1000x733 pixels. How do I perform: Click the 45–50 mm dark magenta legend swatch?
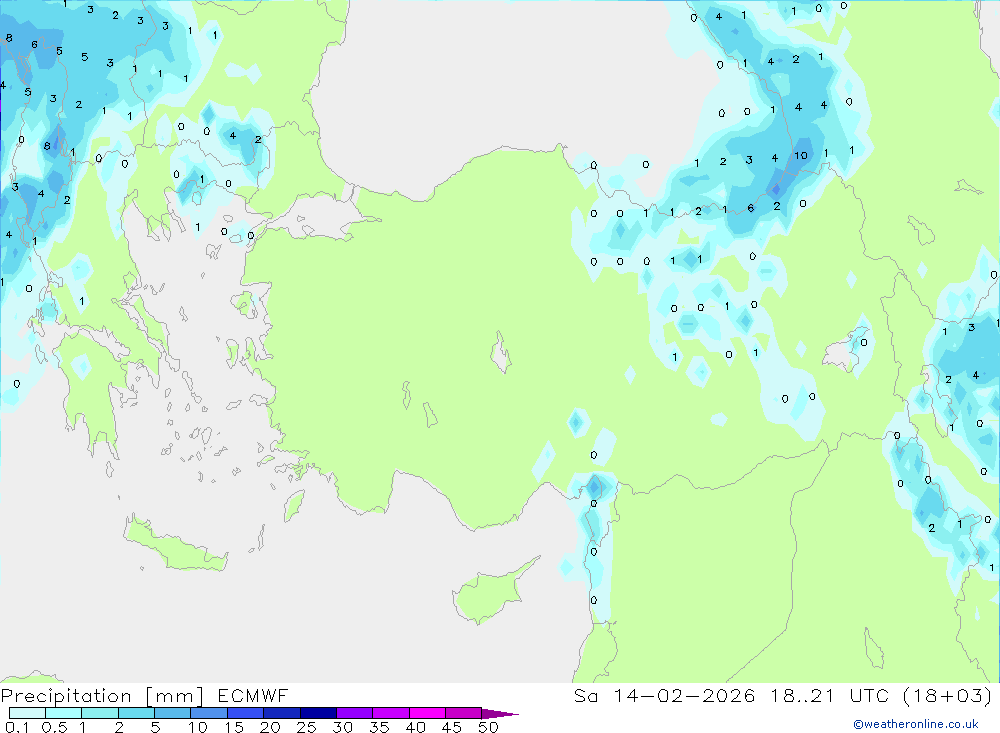coord(464,713)
